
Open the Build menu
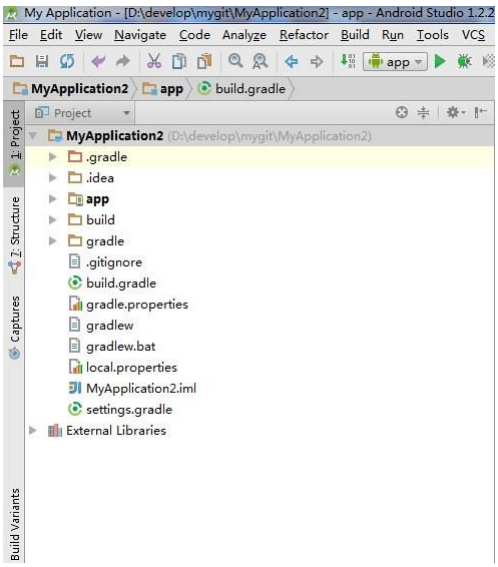coord(355,35)
